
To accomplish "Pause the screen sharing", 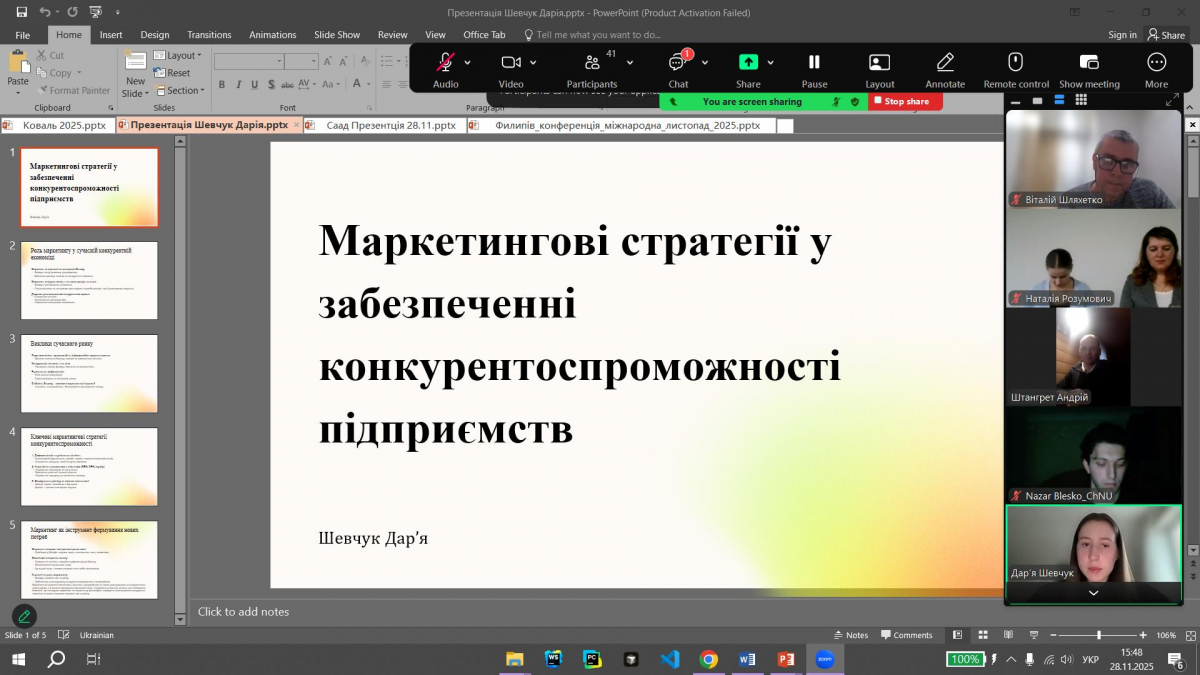I will tap(814, 62).
